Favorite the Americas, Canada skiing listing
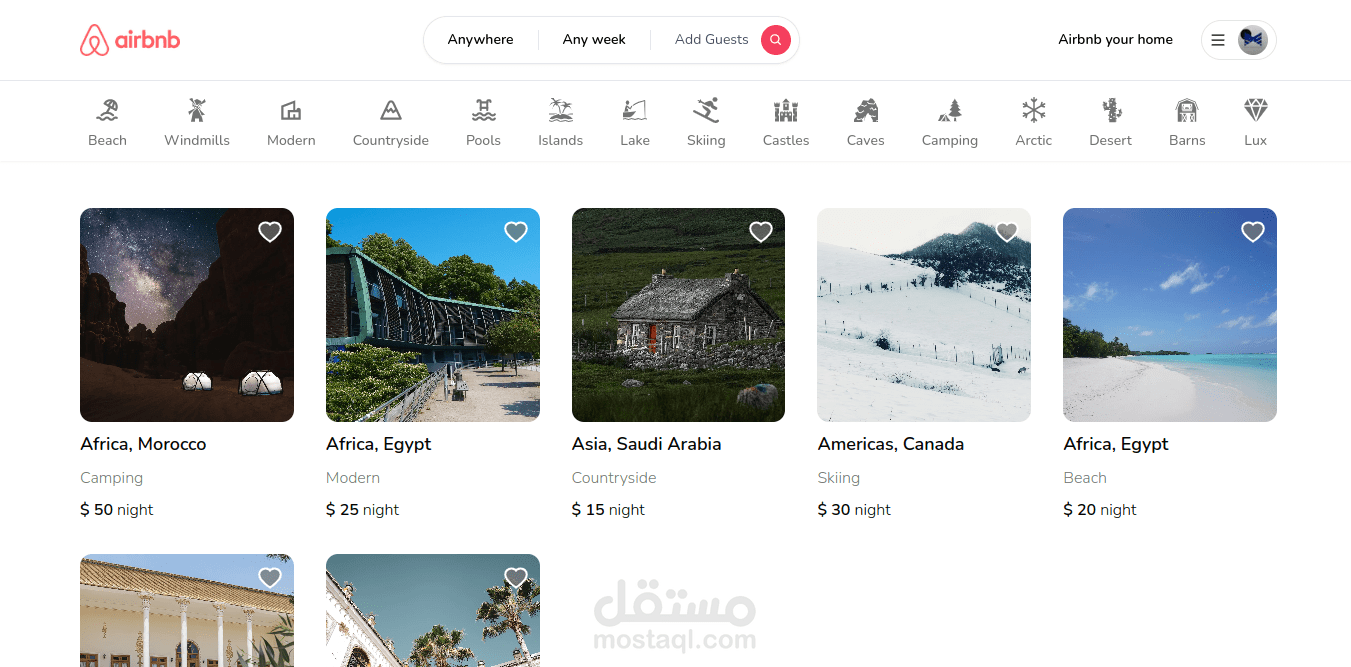 [x=1007, y=232]
